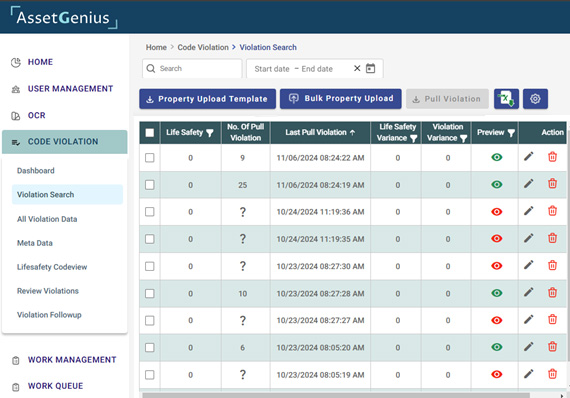
Task: Click the horizontal table scrollbar
Action: coord(336,395)
